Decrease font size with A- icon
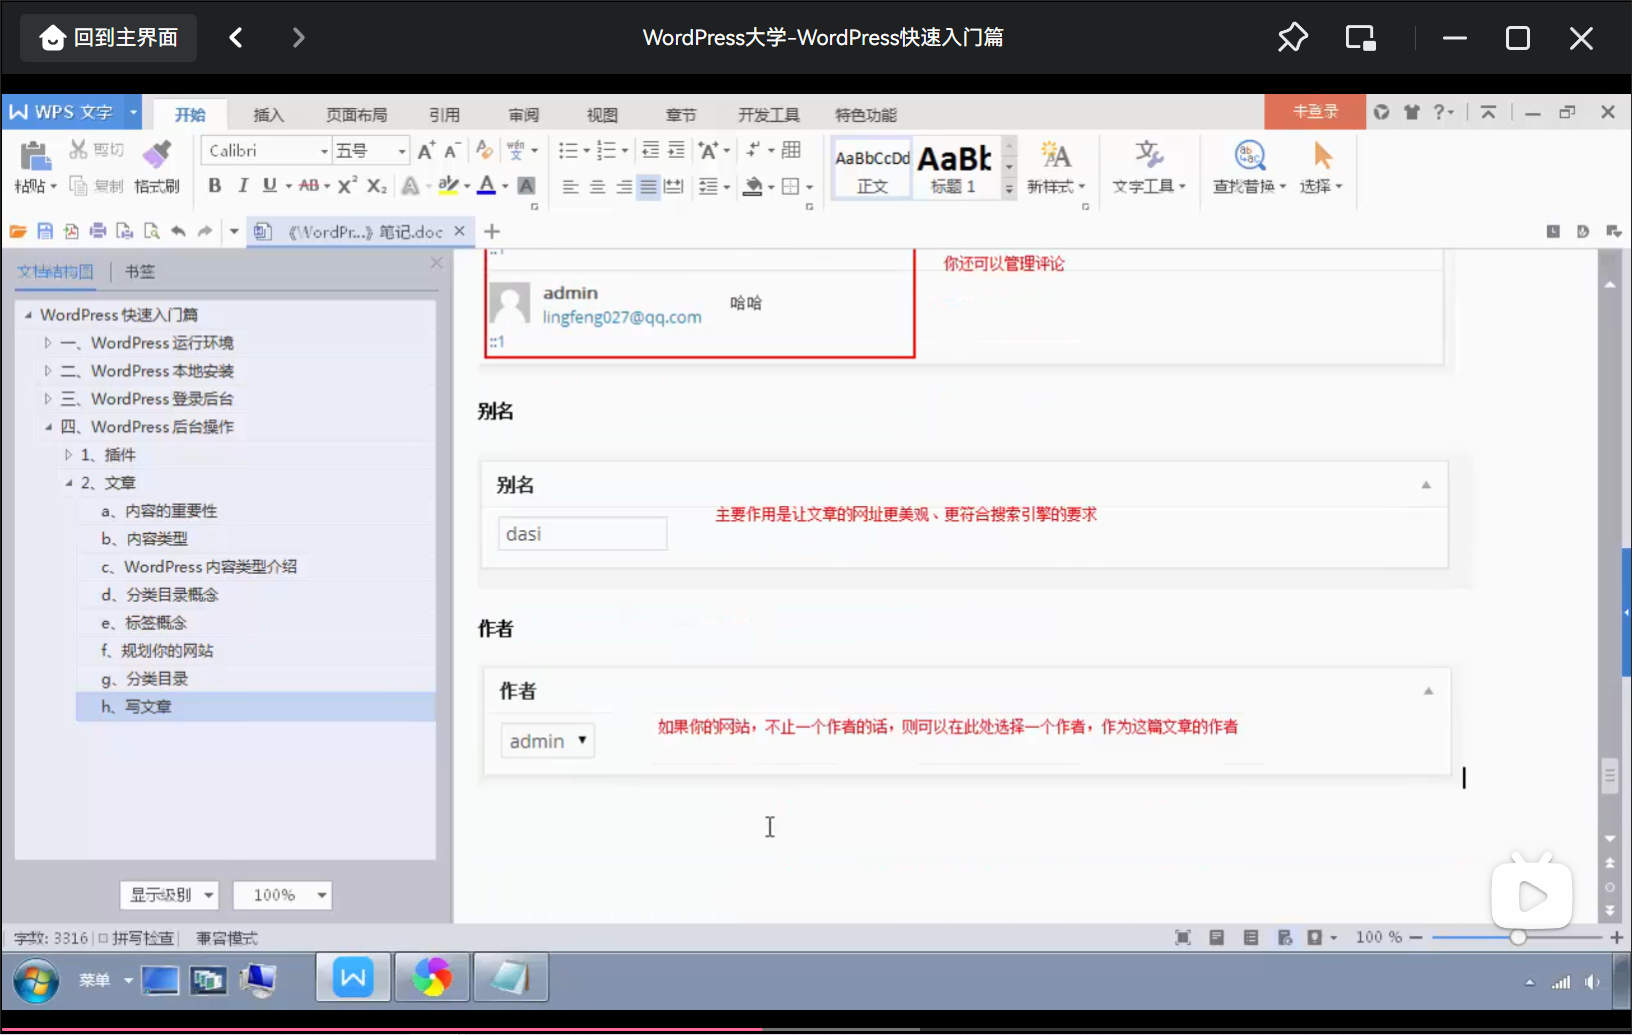This screenshot has width=1632, height=1035. [x=452, y=150]
